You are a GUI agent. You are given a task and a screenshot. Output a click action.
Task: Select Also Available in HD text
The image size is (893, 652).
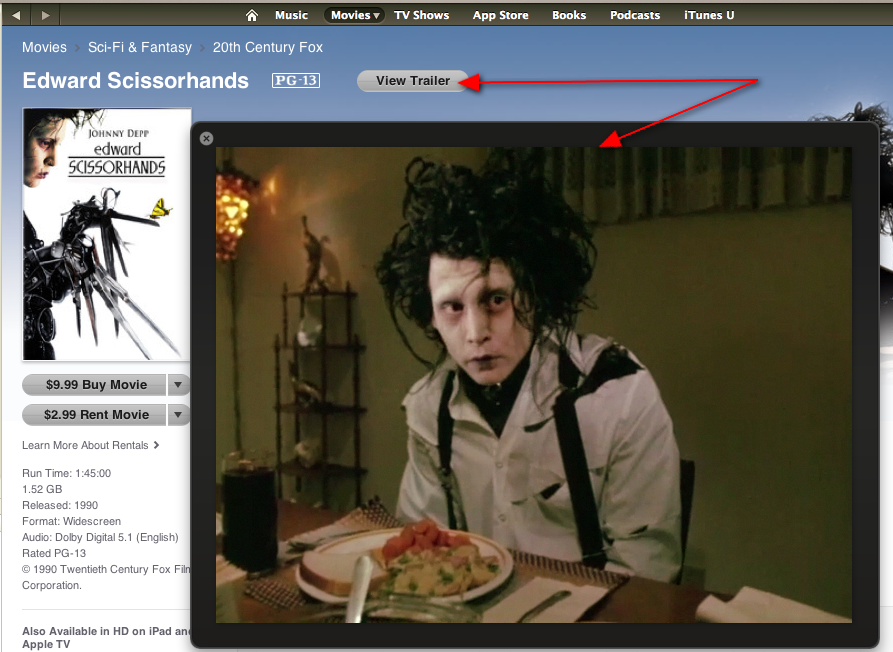pyautogui.click(x=106, y=638)
